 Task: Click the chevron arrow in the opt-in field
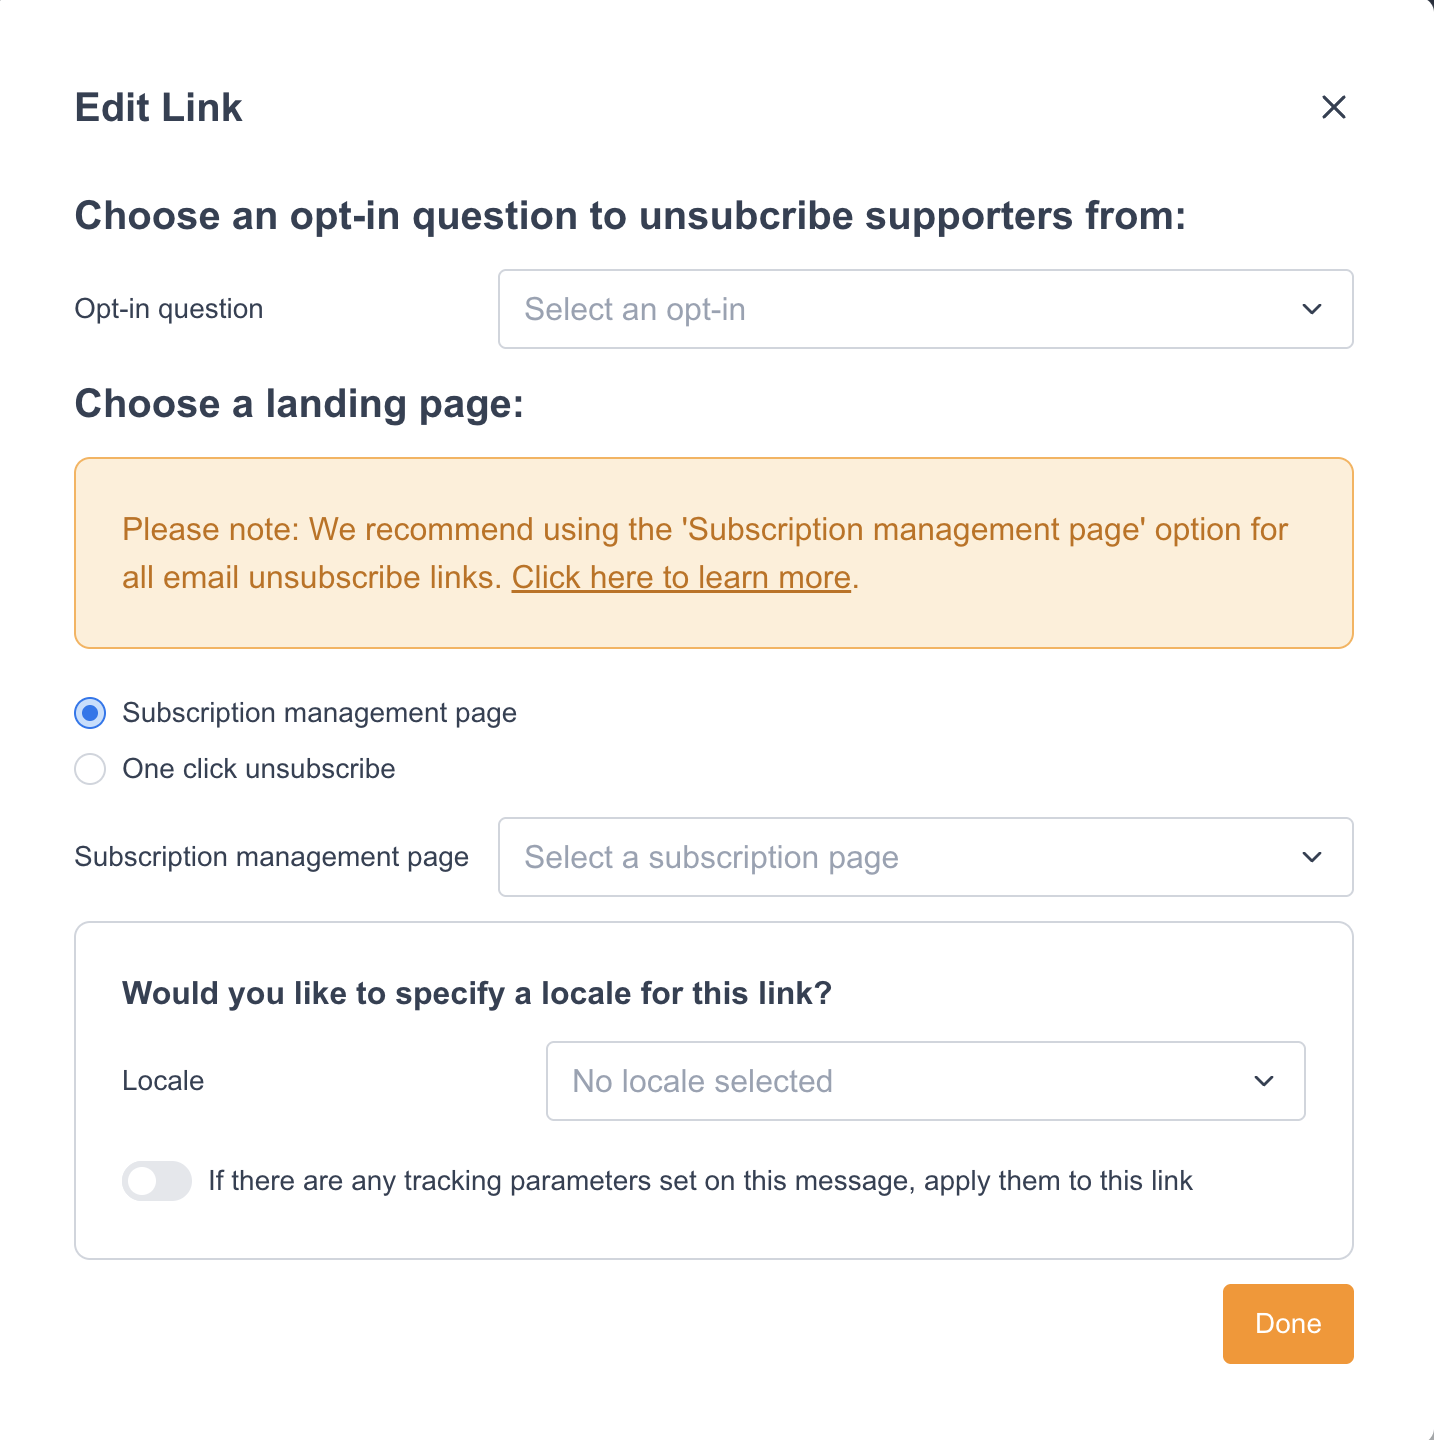coord(1312,309)
